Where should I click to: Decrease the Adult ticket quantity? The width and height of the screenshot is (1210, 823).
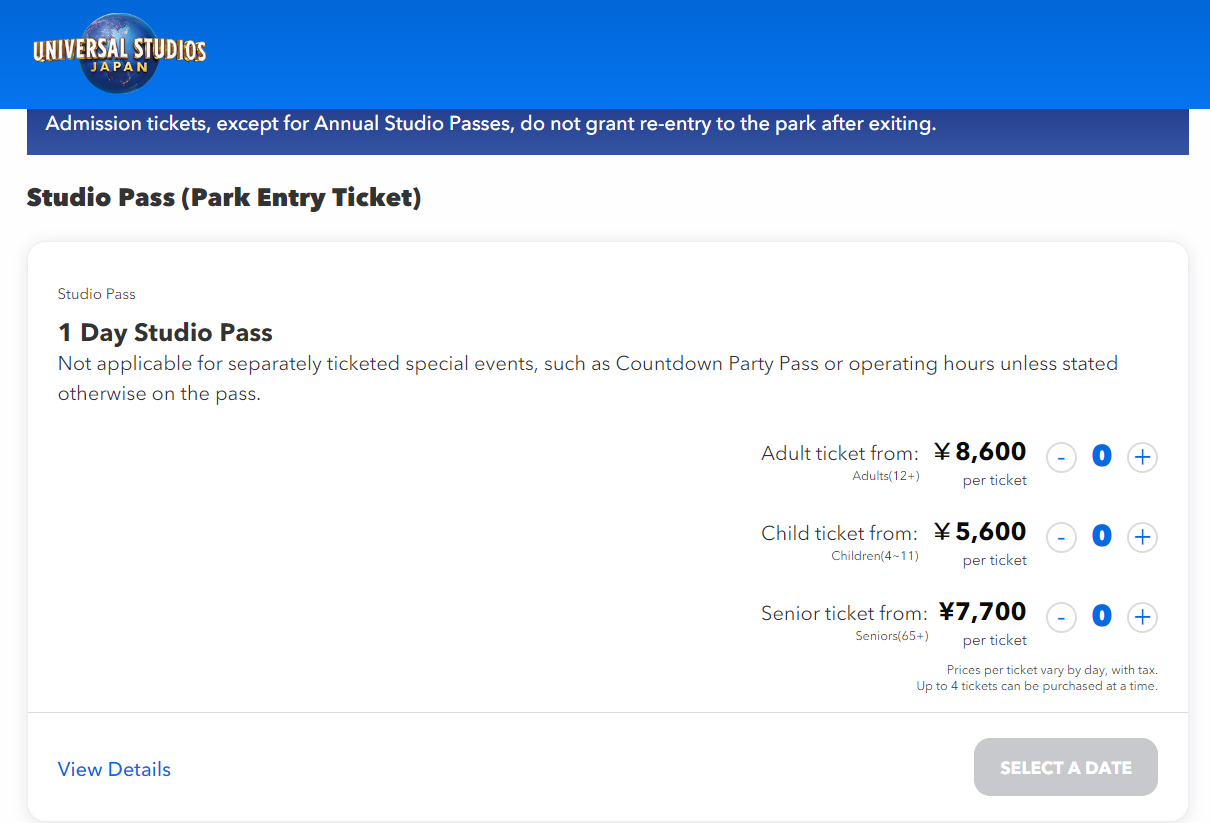pyautogui.click(x=1061, y=458)
